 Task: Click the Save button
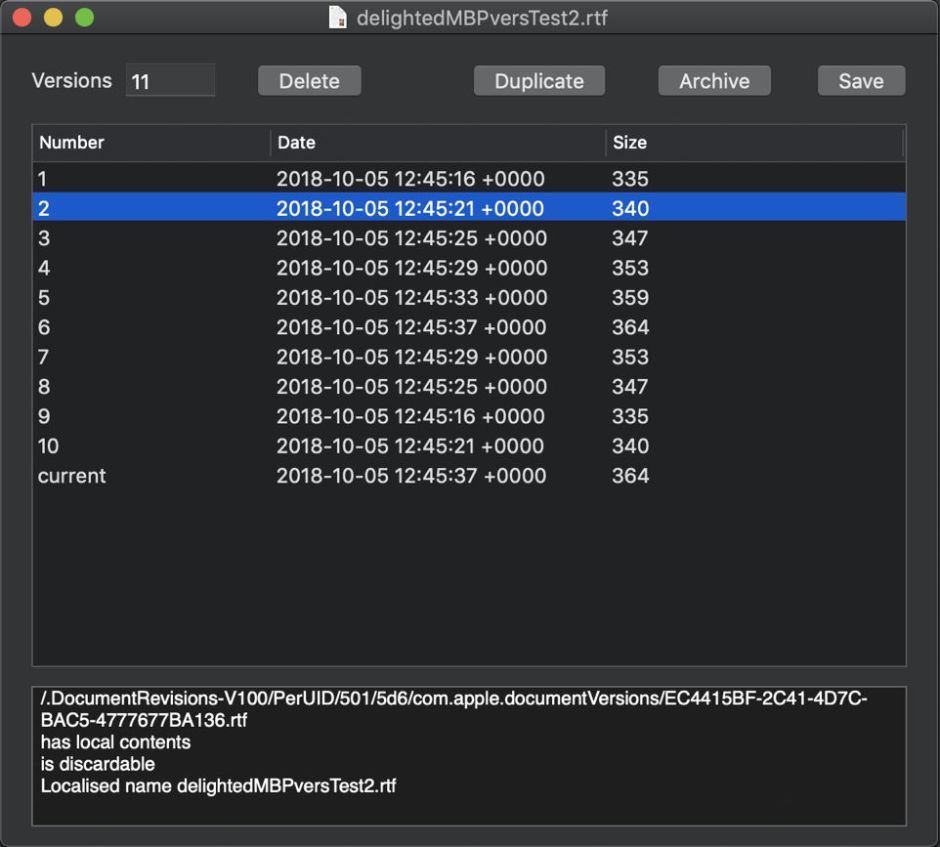(x=861, y=81)
